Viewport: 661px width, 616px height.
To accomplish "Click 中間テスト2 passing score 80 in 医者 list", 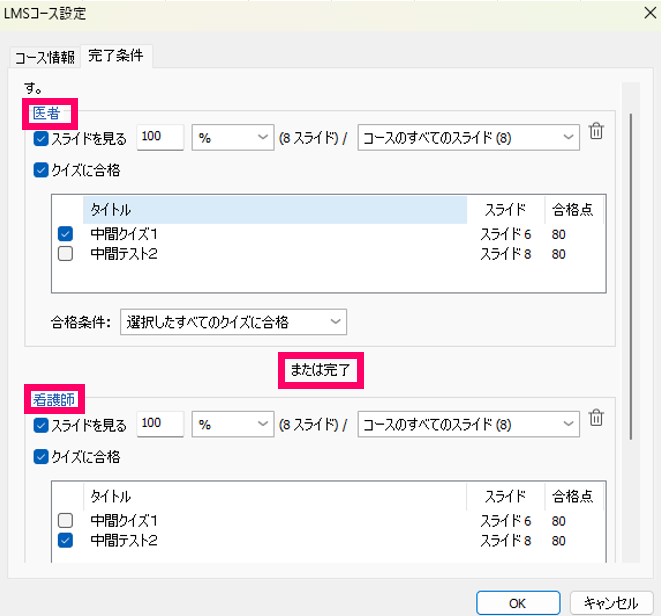I will click(559, 254).
